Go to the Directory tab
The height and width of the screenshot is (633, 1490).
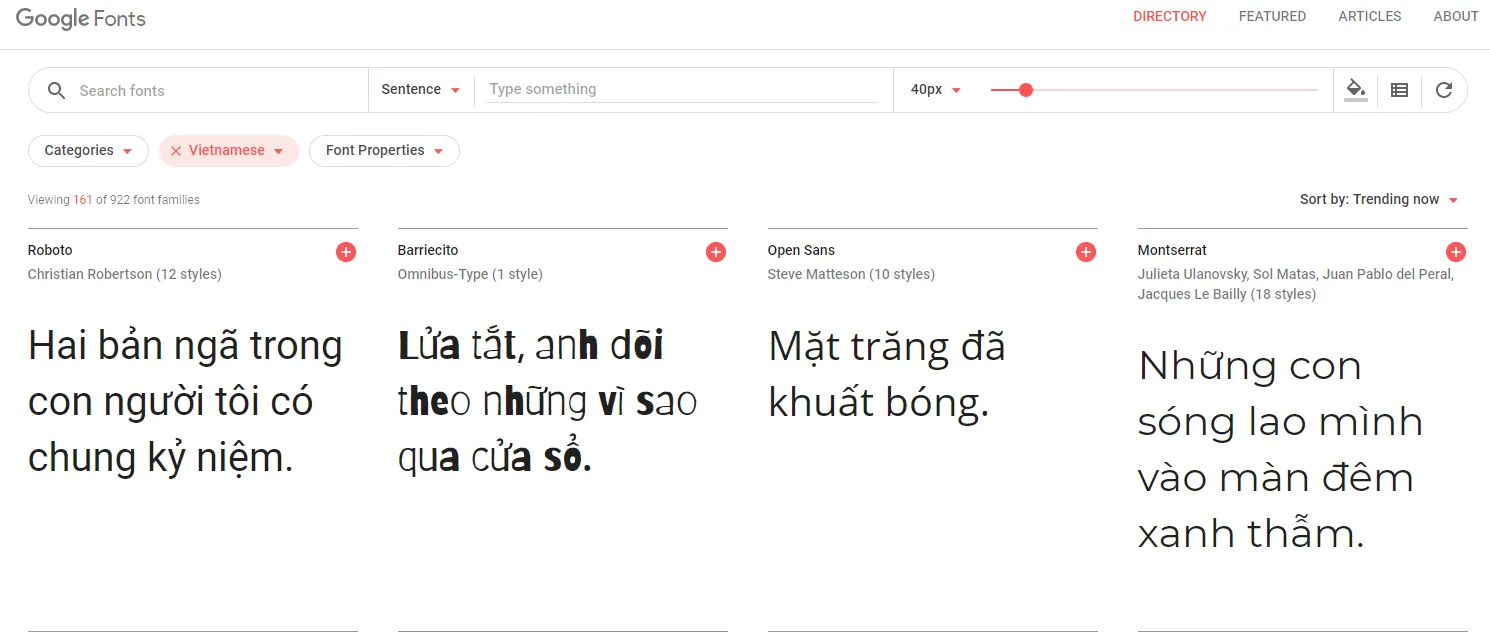pyautogui.click(x=1169, y=16)
